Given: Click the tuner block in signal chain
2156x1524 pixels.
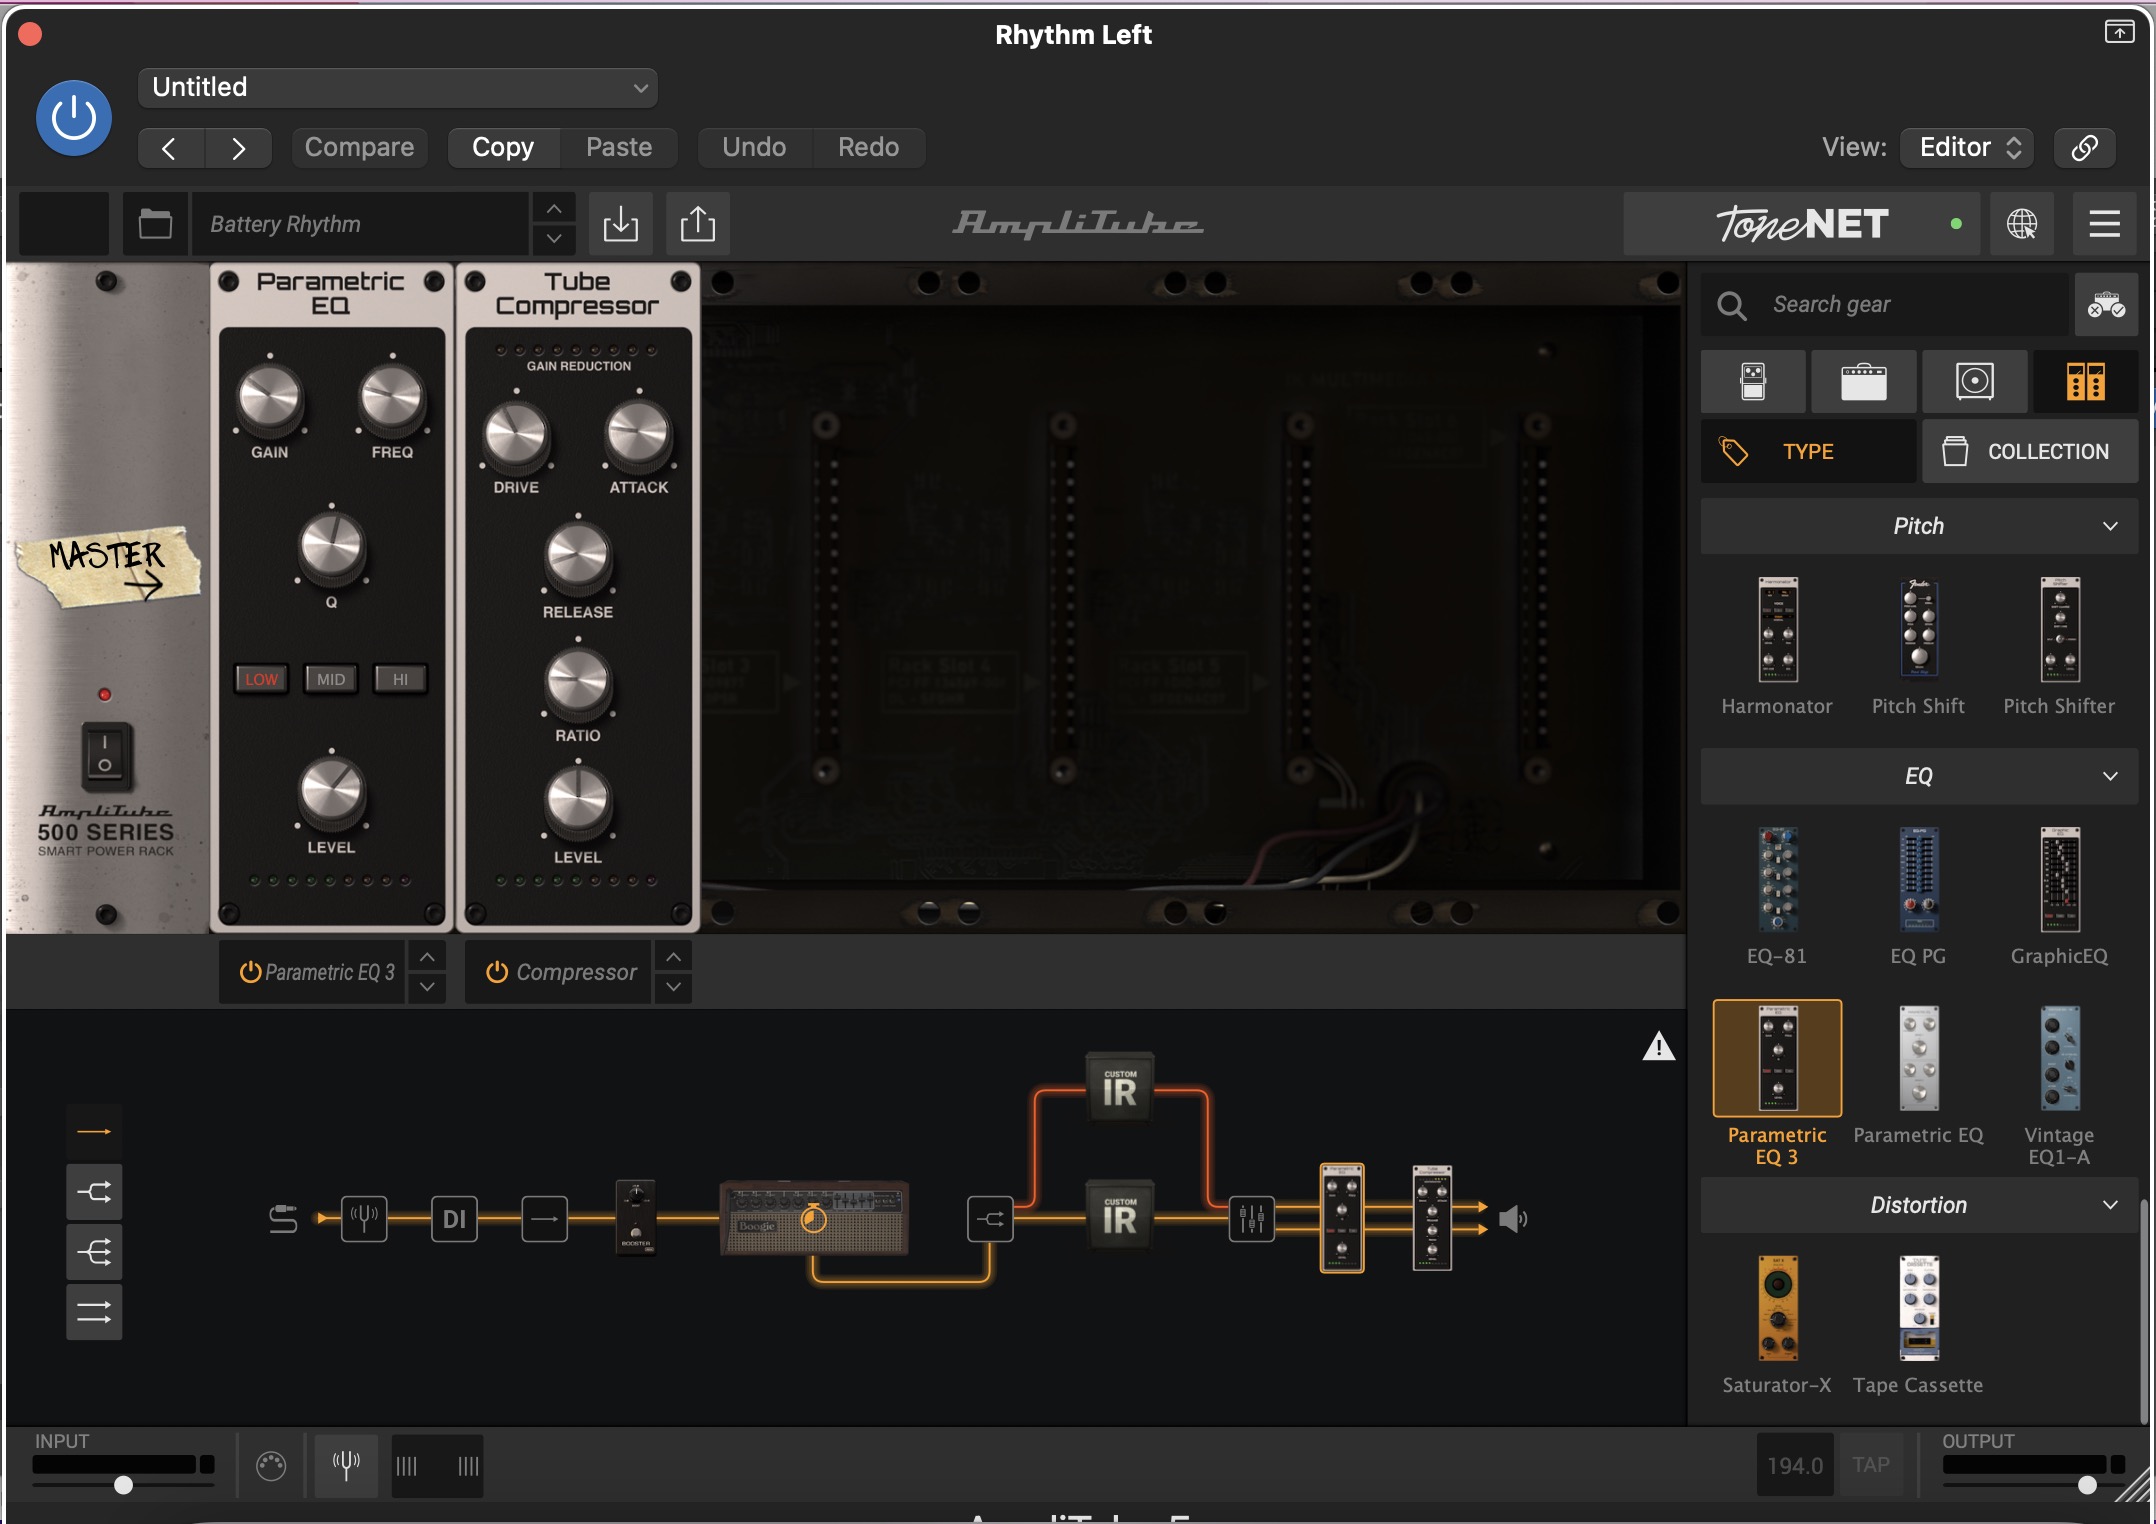Looking at the screenshot, I should tap(364, 1218).
